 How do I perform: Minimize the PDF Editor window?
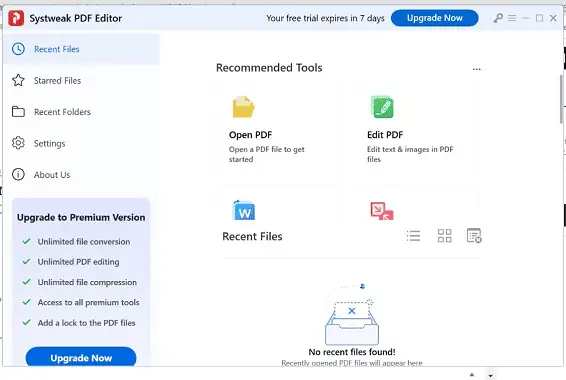click(x=526, y=18)
